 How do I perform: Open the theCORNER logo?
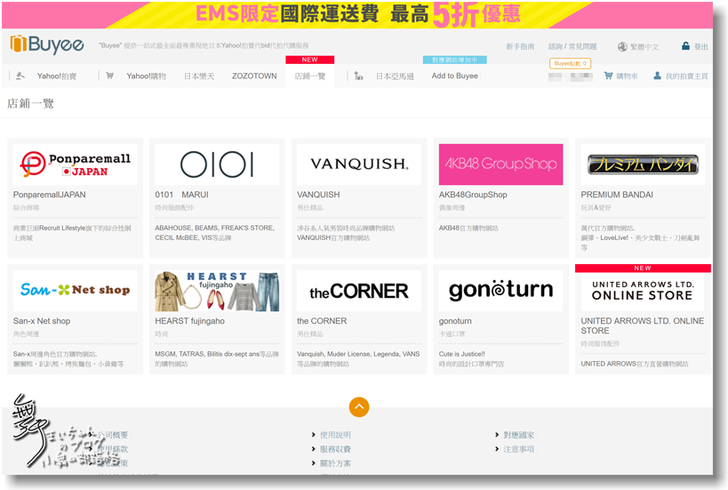pos(359,290)
